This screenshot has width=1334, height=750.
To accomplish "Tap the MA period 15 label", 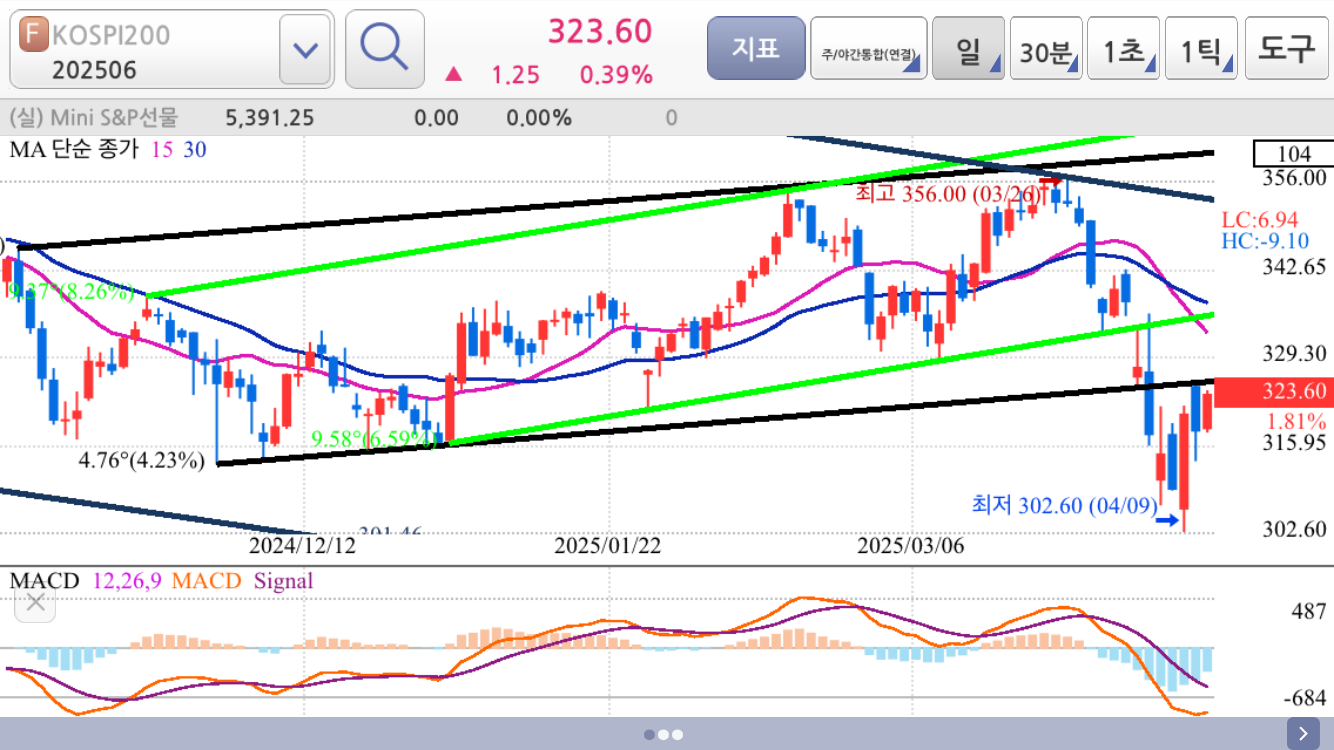I will coord(161,150).
